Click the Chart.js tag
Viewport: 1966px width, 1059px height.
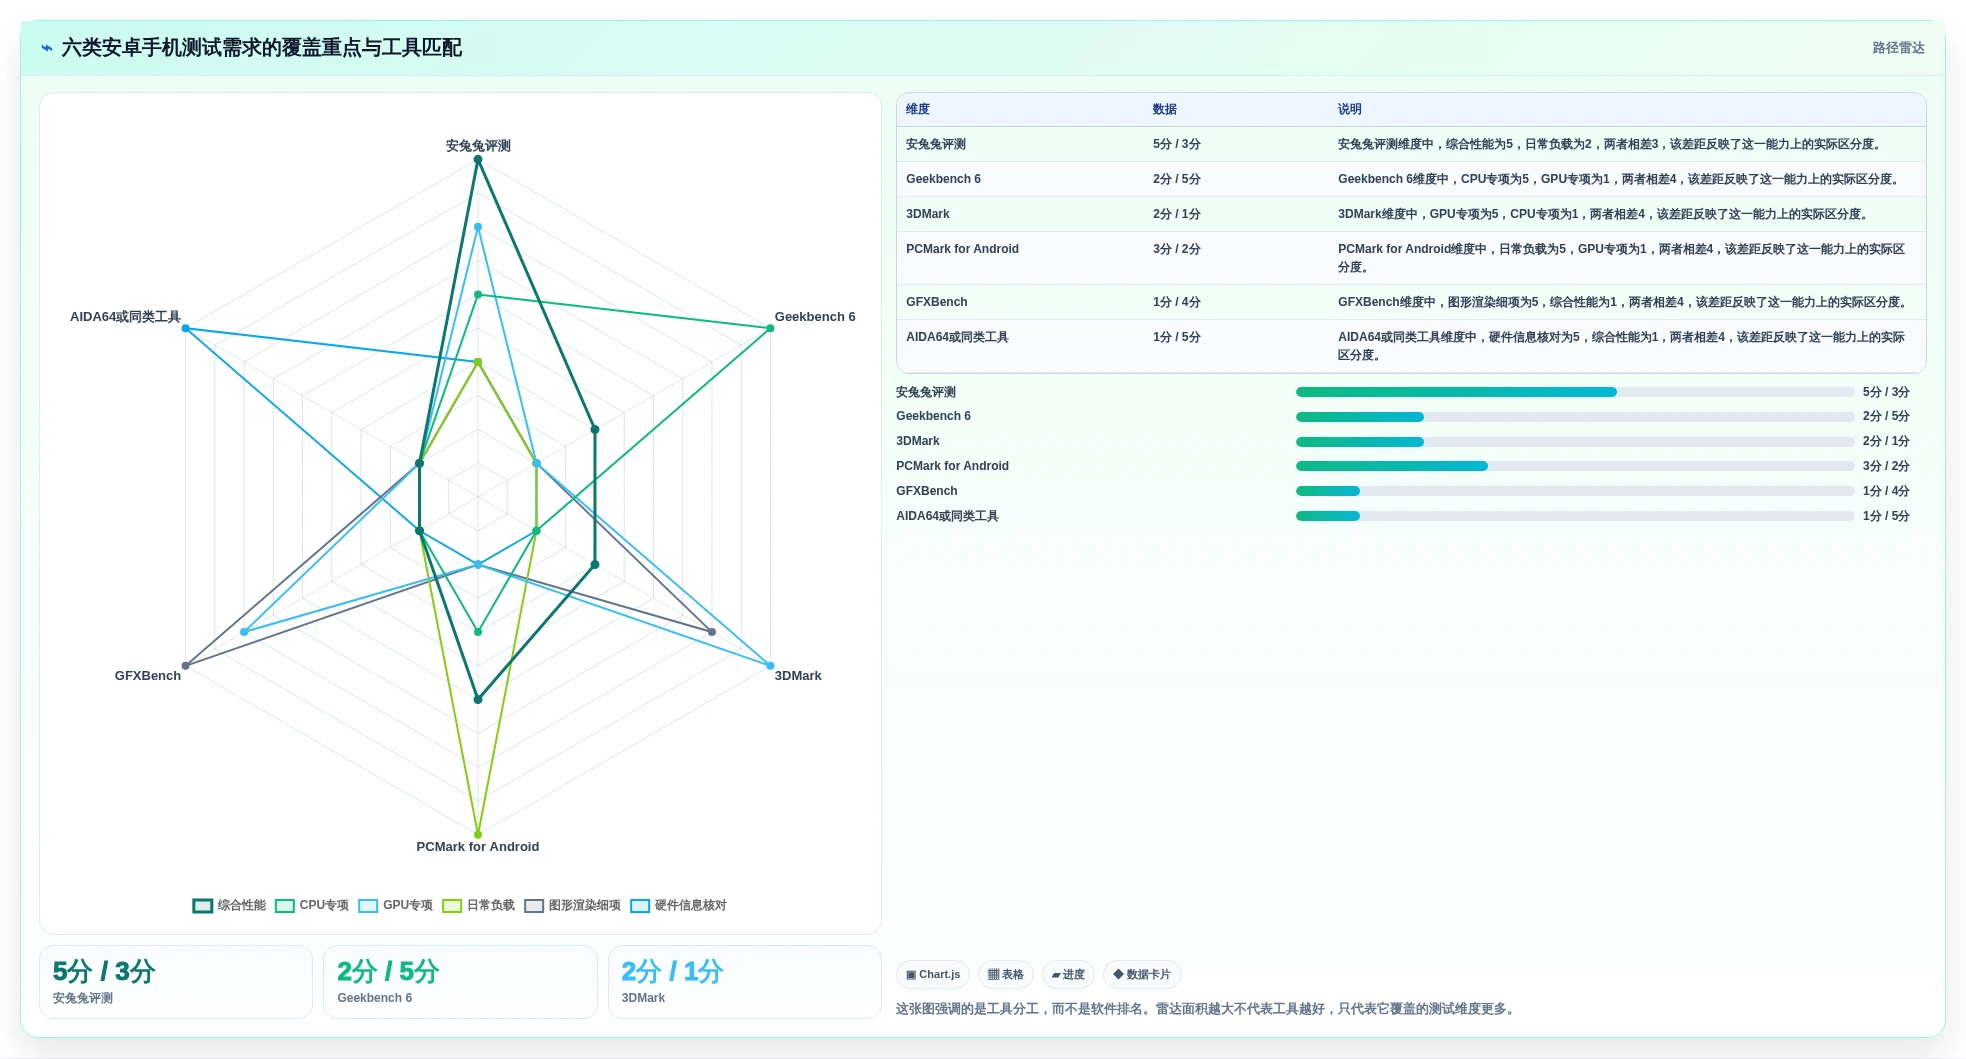tap(933, 975)
